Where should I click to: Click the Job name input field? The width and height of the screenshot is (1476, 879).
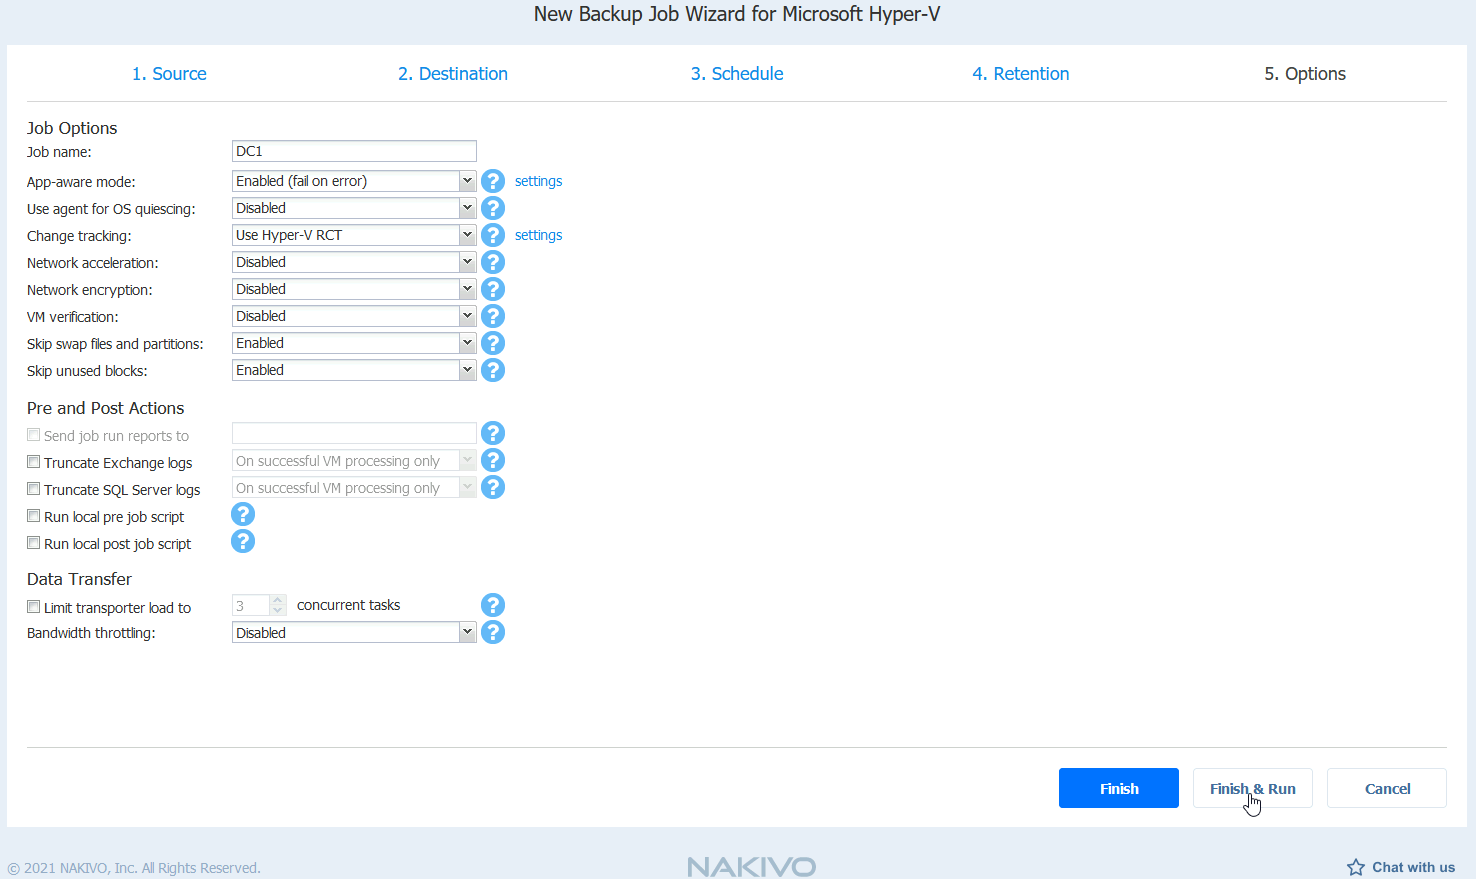(354, 151)
